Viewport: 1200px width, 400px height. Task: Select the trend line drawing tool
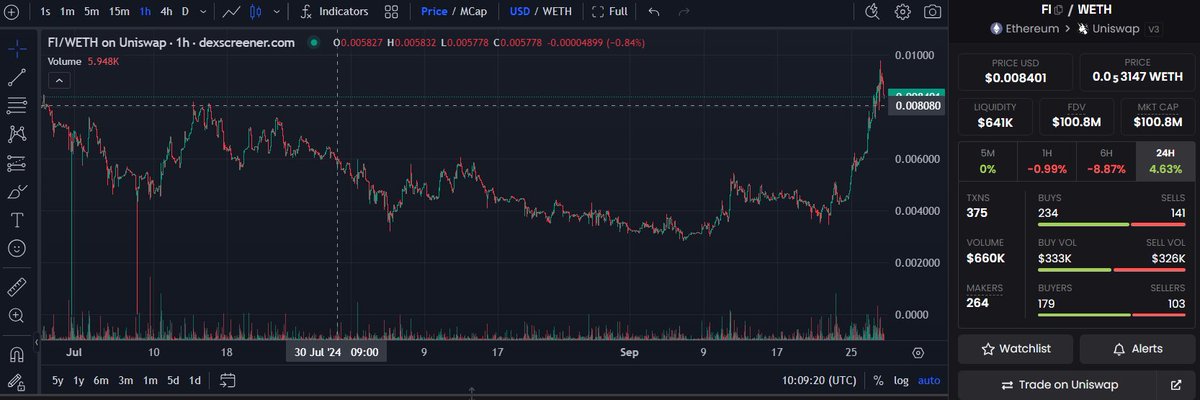[x=16, y=76]
